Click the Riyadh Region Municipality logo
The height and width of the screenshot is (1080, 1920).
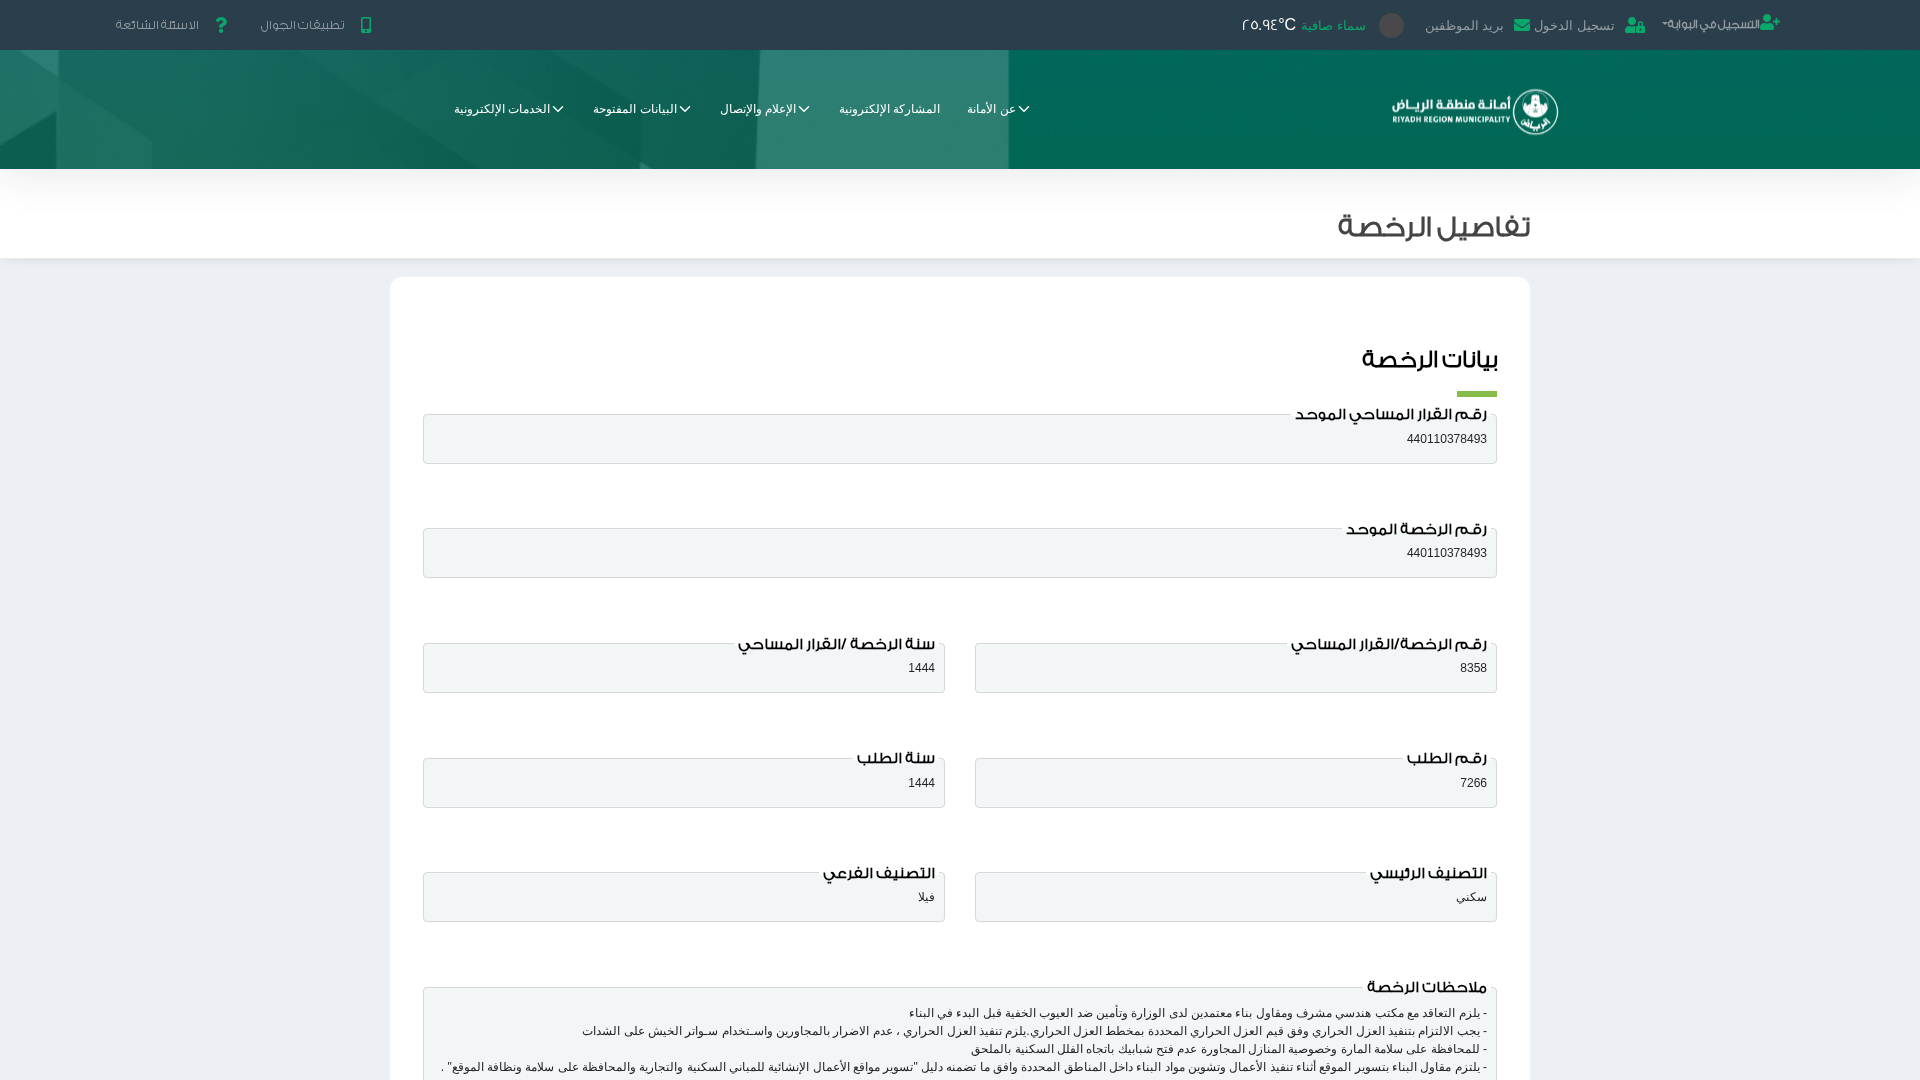(x=1475, y=111)
